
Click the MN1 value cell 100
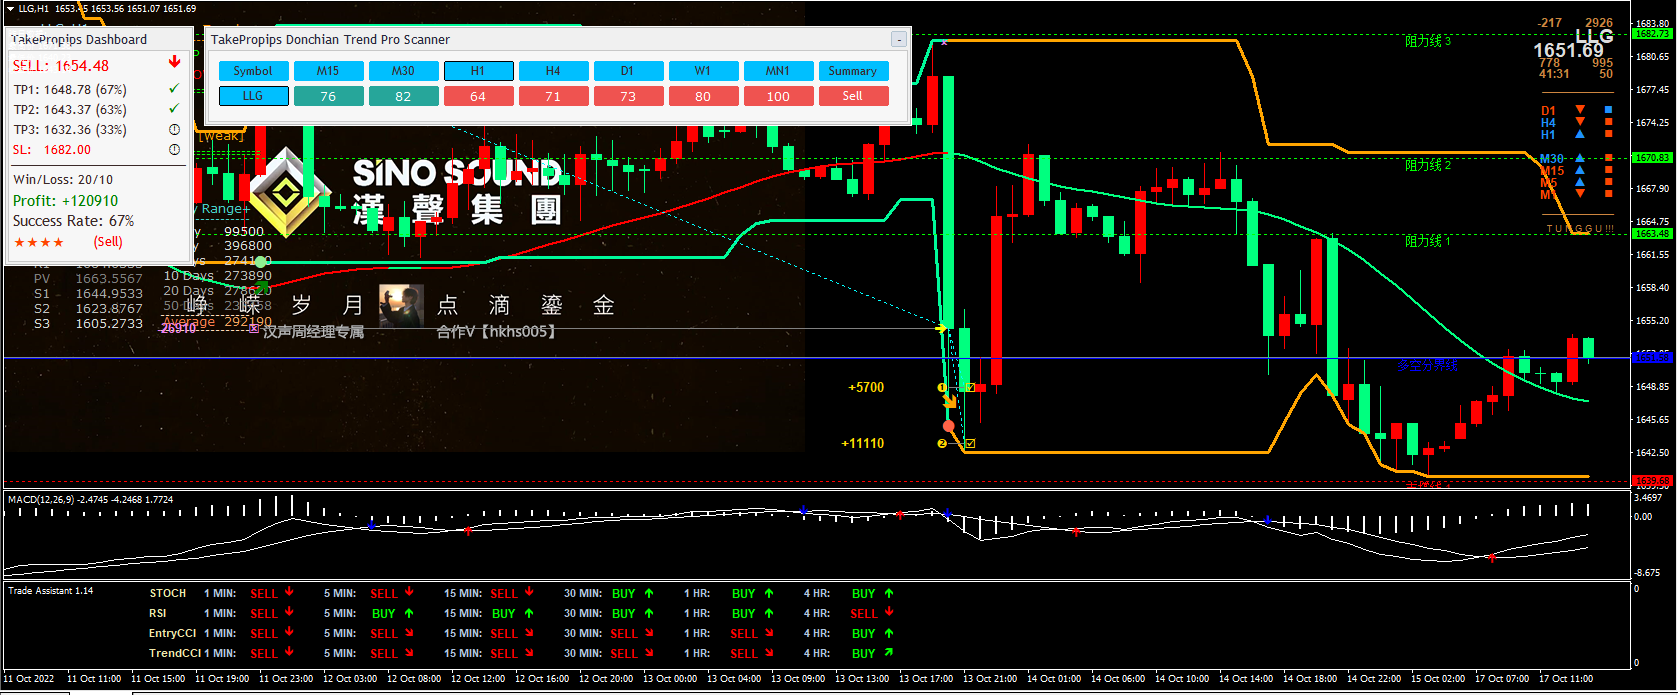pos(778,96)
